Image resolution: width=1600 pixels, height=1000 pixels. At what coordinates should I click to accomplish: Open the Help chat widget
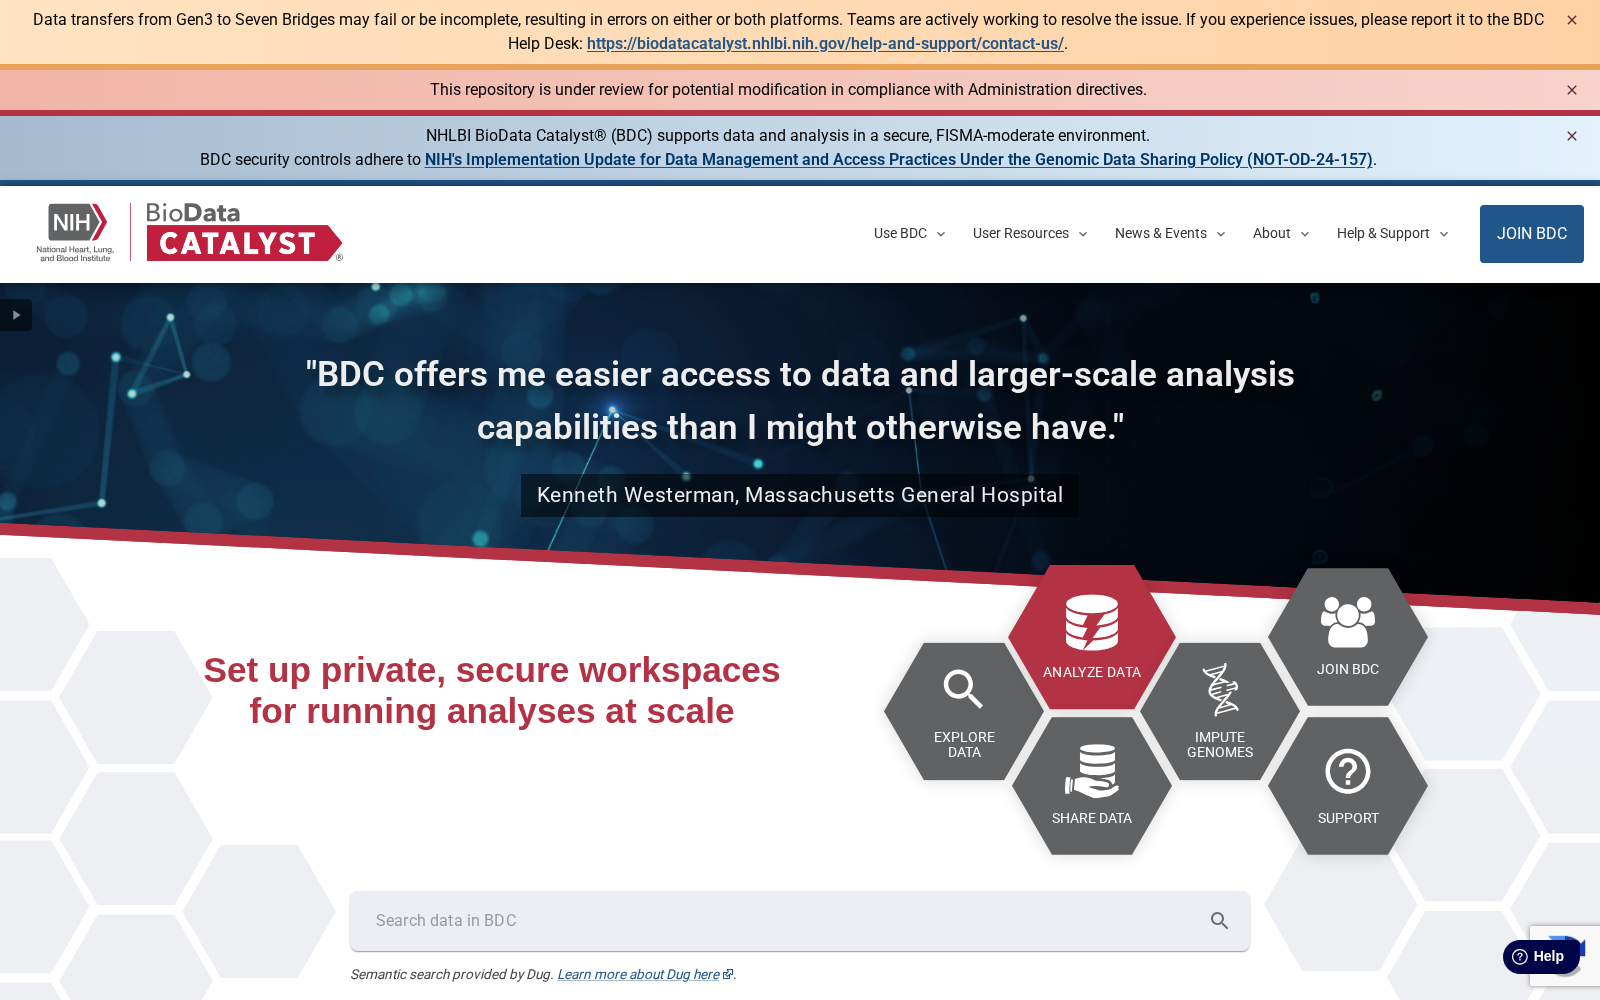(x=1540, y=957)
